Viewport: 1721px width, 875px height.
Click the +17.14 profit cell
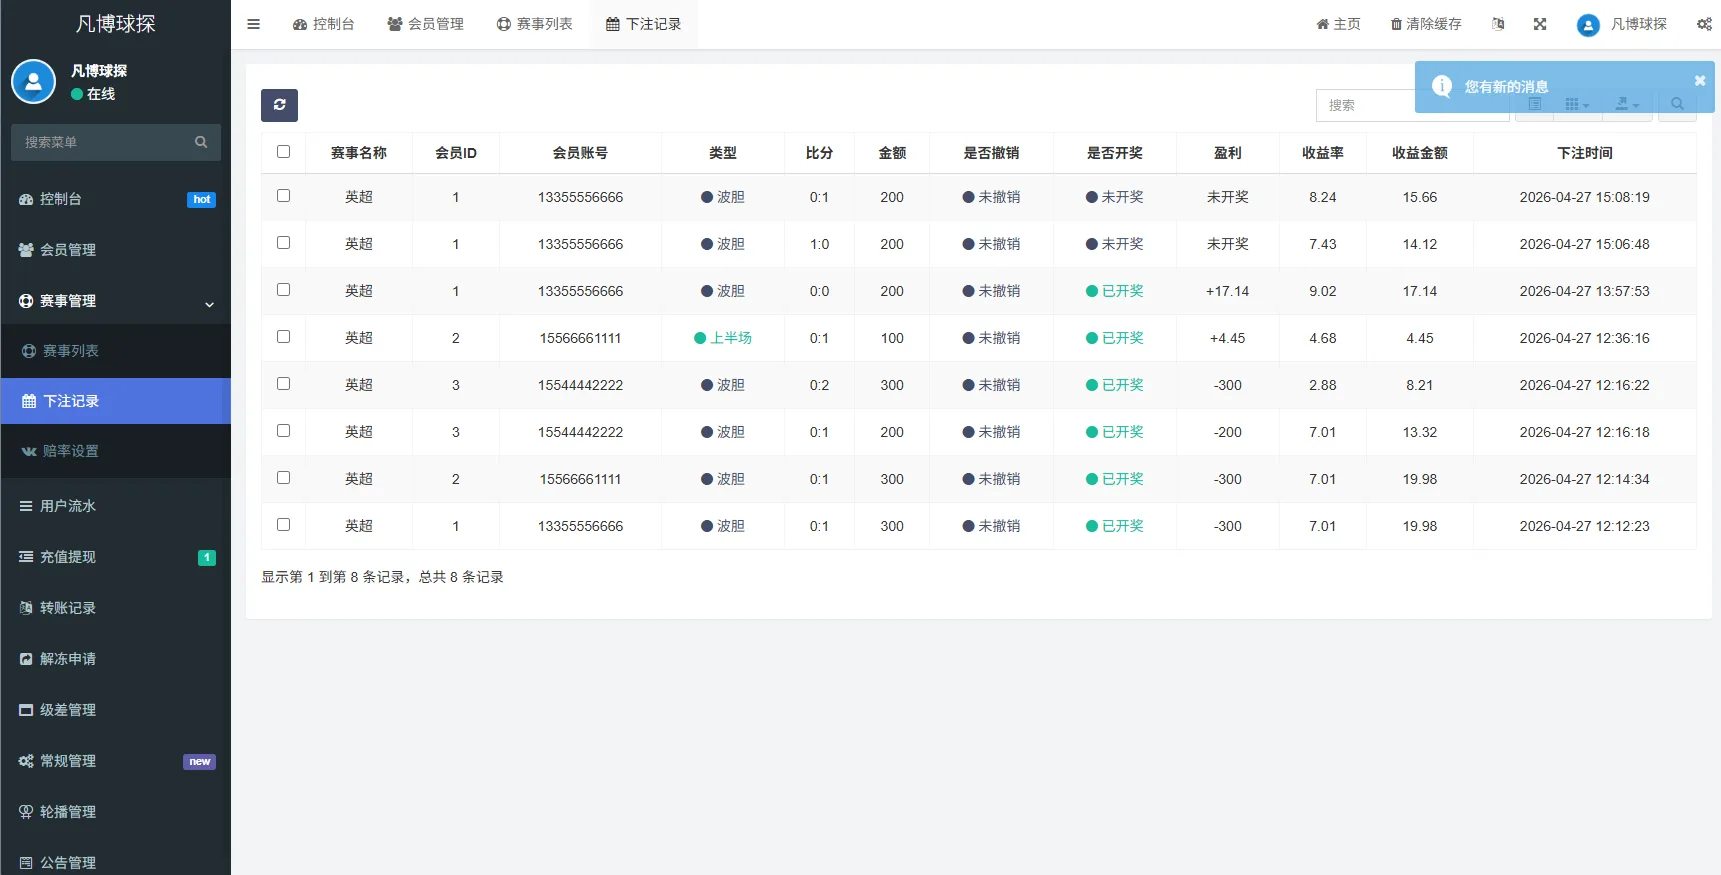pos(1227,291)
